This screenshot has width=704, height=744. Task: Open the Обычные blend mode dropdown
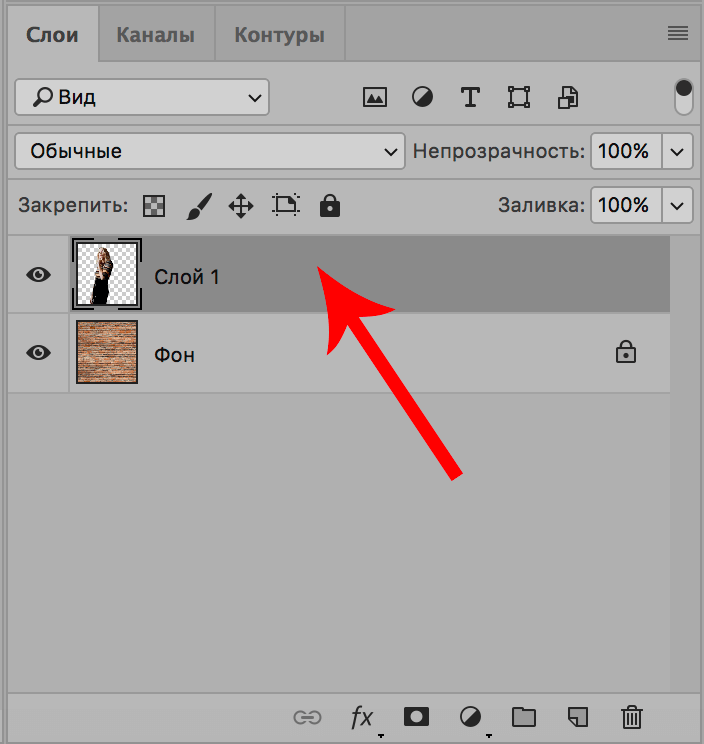[210, 152]
